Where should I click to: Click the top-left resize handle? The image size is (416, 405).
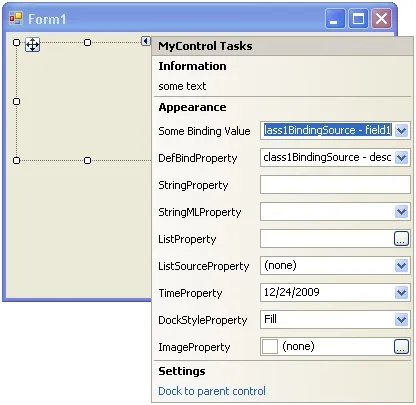click(x=16, y=42)
